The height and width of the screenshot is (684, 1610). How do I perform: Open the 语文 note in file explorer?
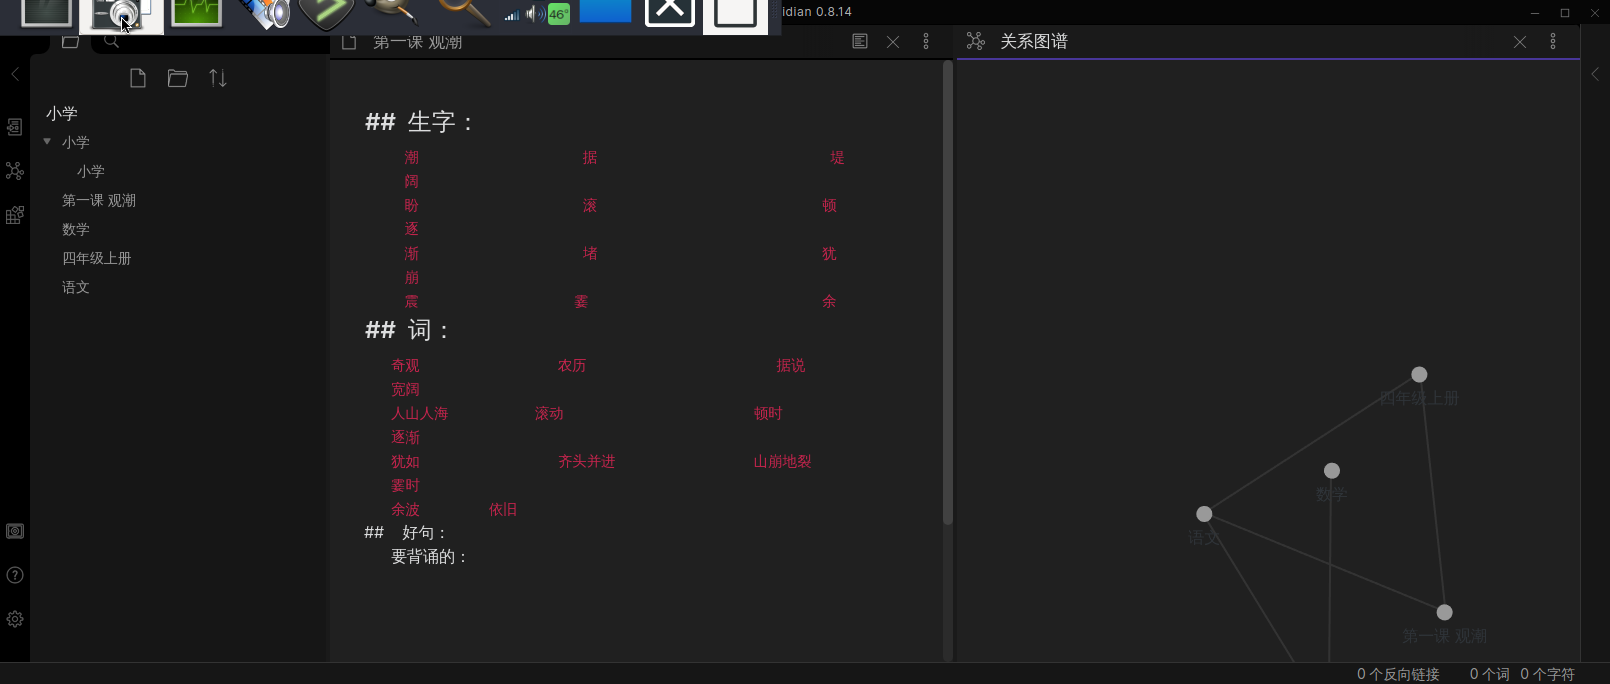76,287
